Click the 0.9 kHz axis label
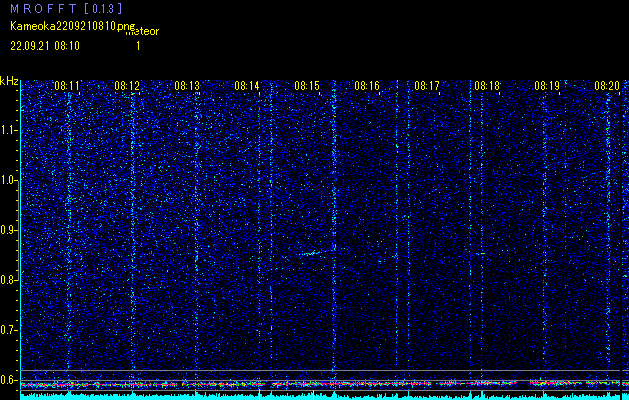 pyautogui.click(x=8, y=230)
